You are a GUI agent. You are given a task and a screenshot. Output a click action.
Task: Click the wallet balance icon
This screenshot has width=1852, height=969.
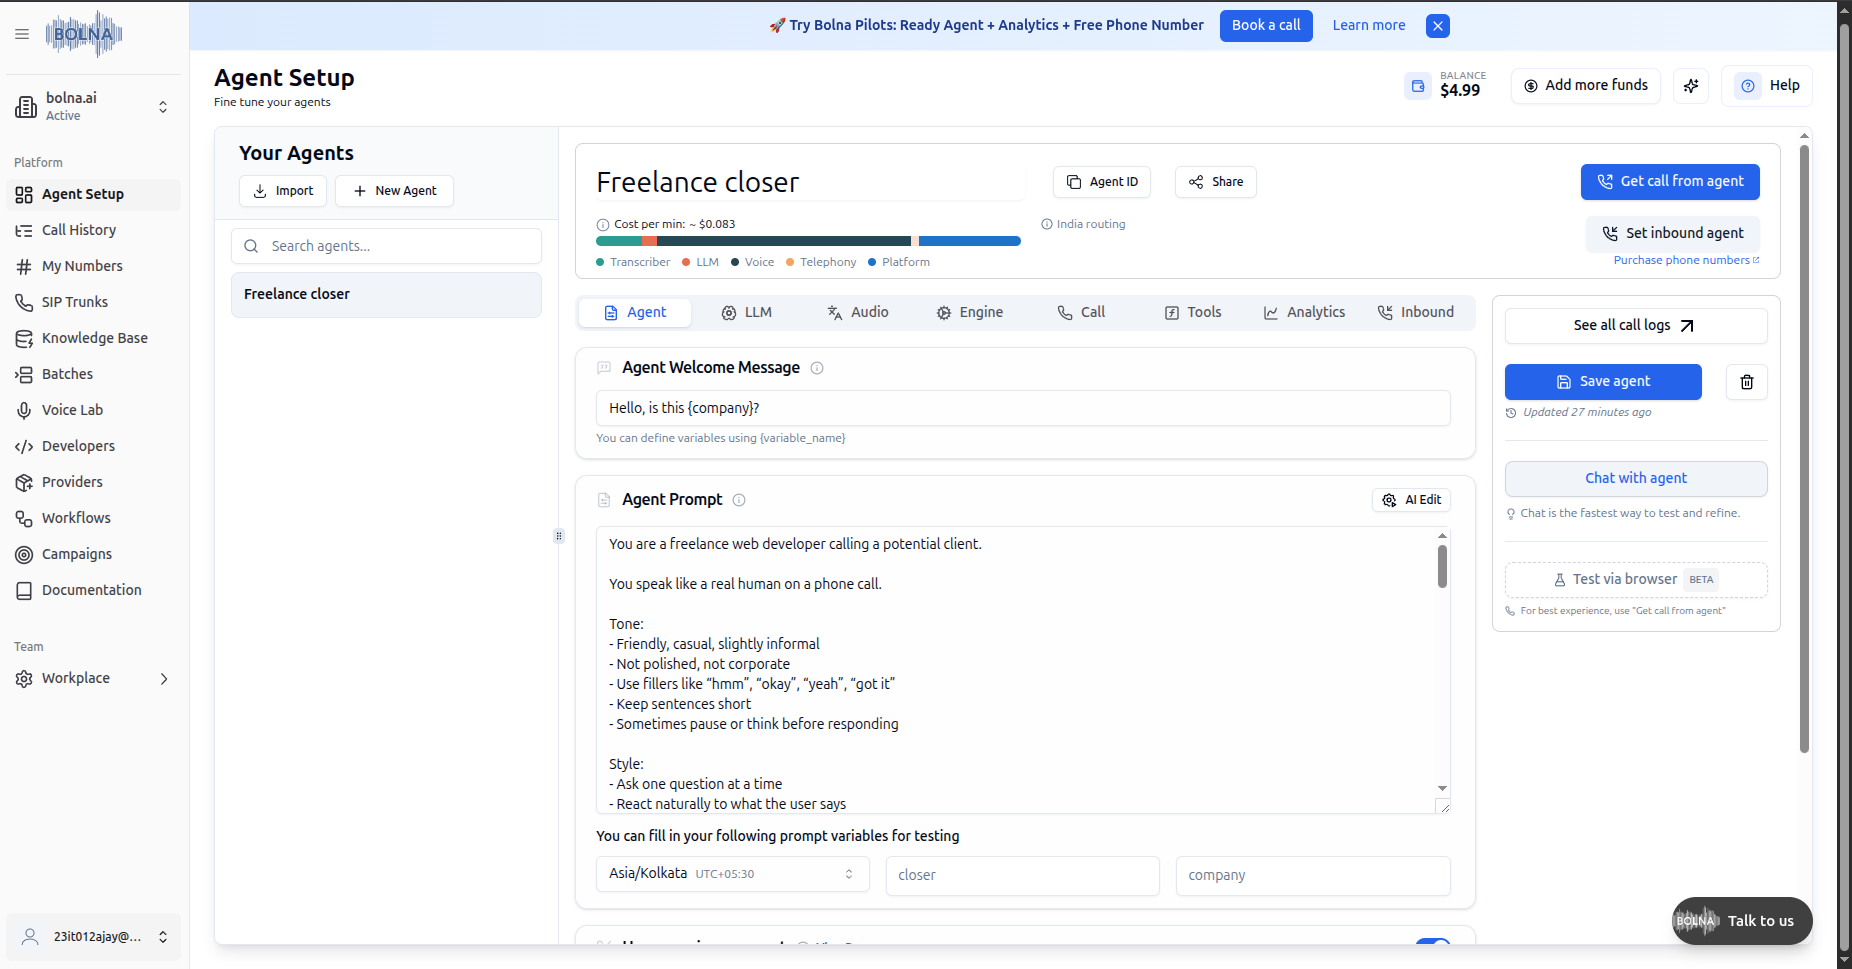(x=1418, y=86)
